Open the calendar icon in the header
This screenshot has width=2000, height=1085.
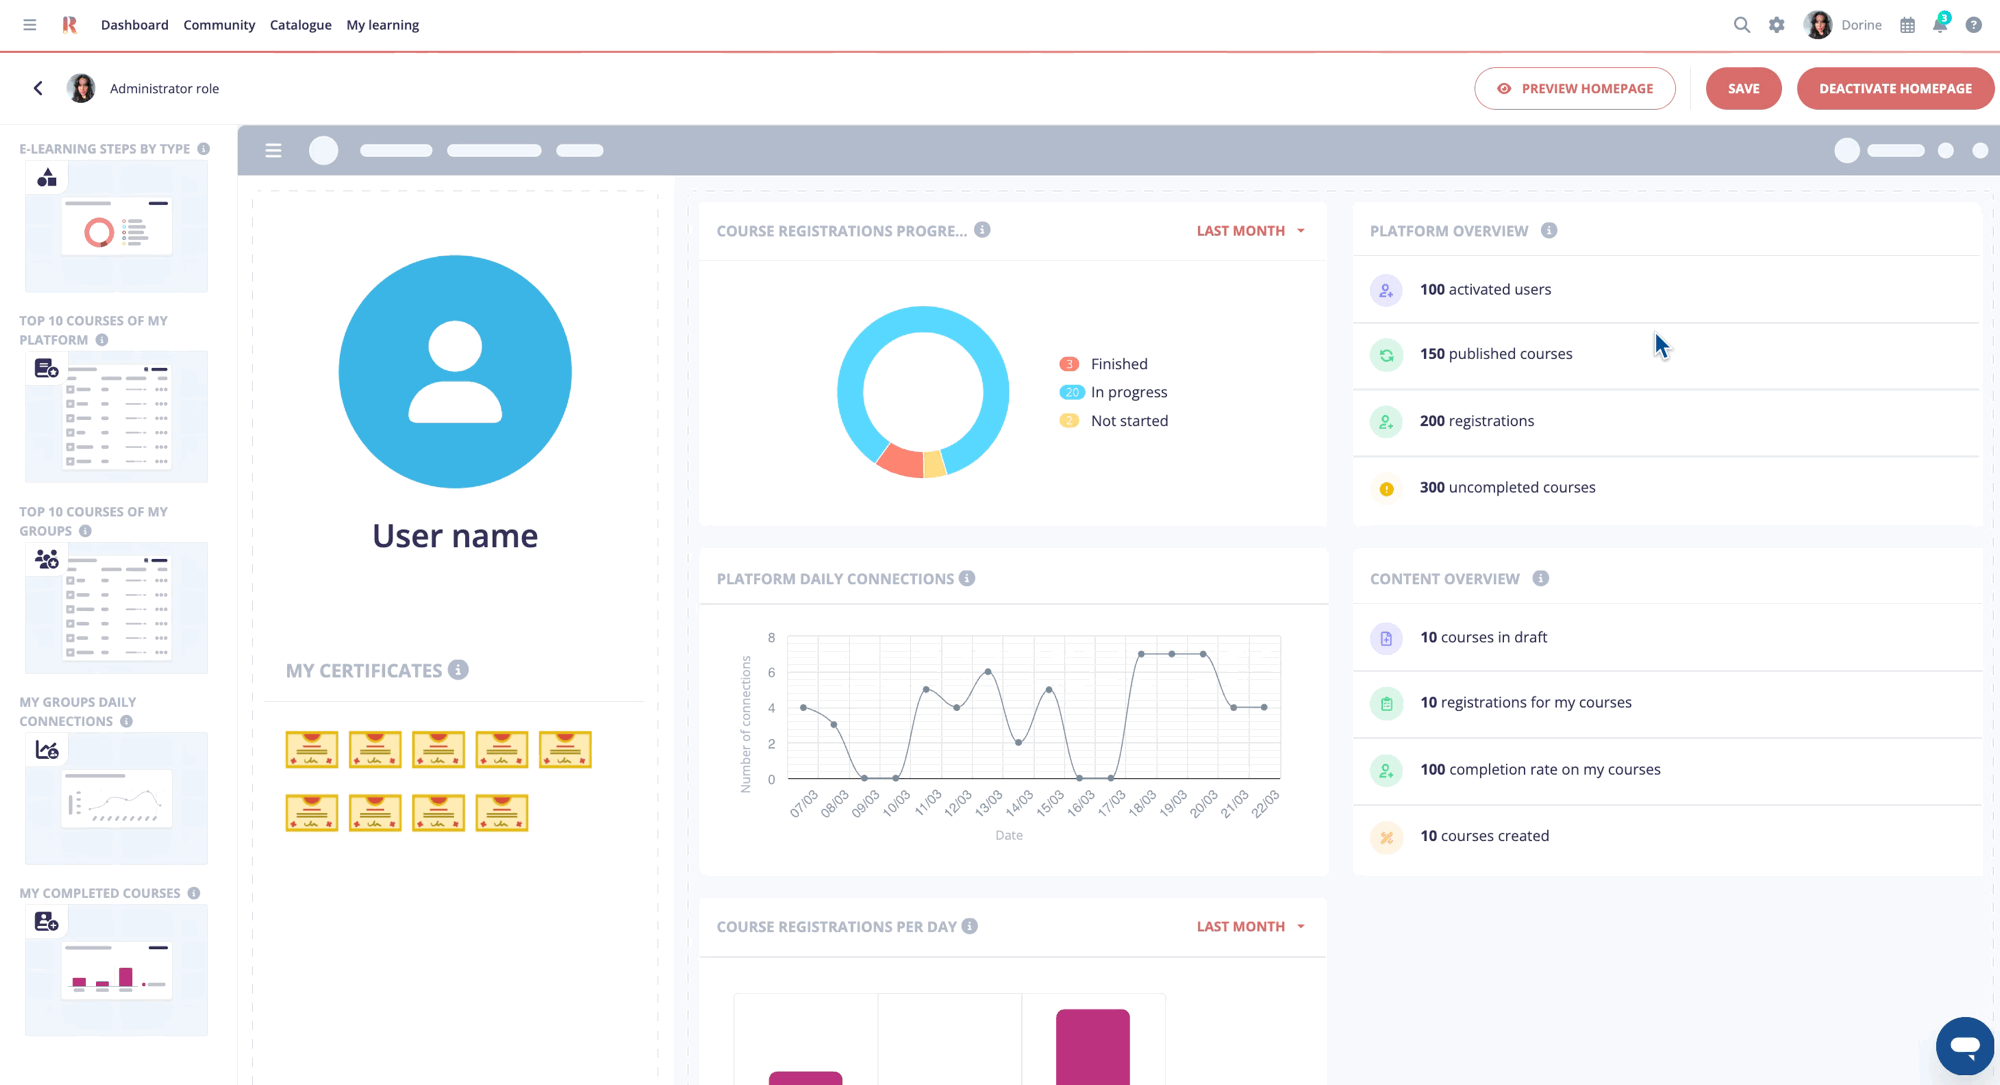[1908, 25]
